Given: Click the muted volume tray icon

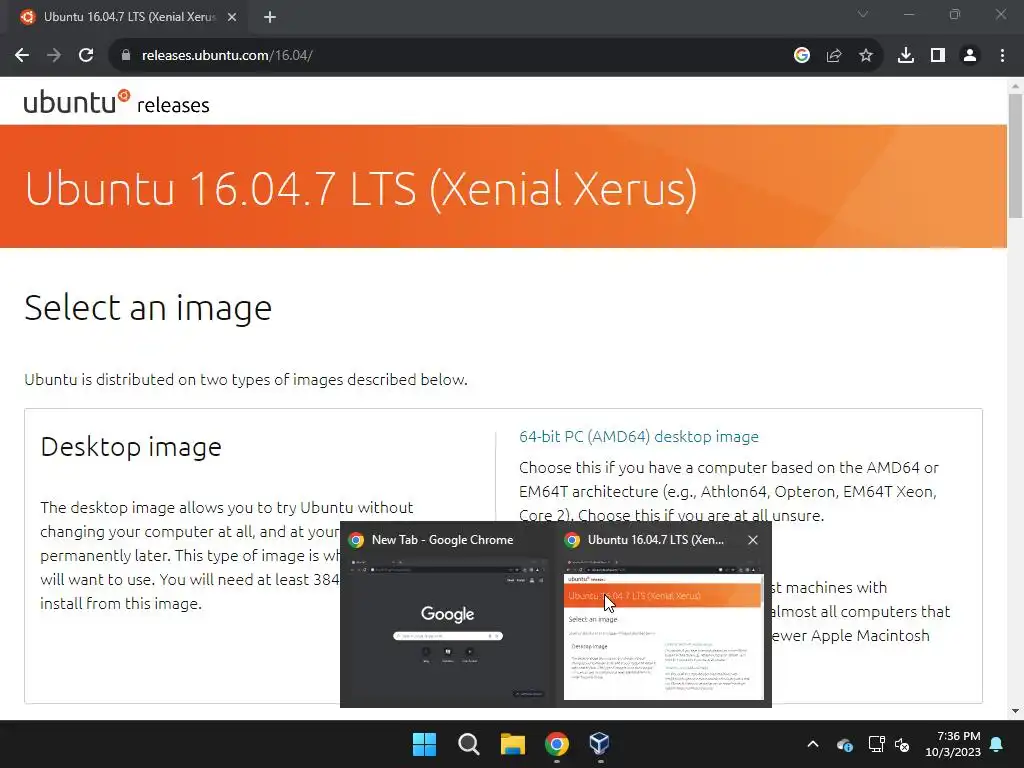Looking at the screenshot, I should pos(903,744).
